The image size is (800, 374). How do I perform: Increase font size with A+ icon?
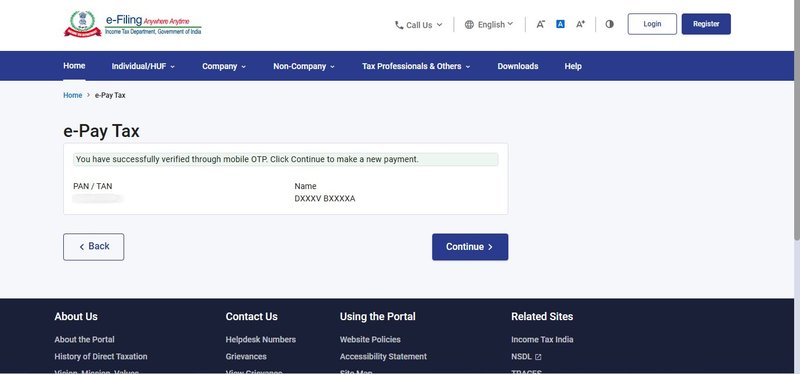(x=580, y=24)
